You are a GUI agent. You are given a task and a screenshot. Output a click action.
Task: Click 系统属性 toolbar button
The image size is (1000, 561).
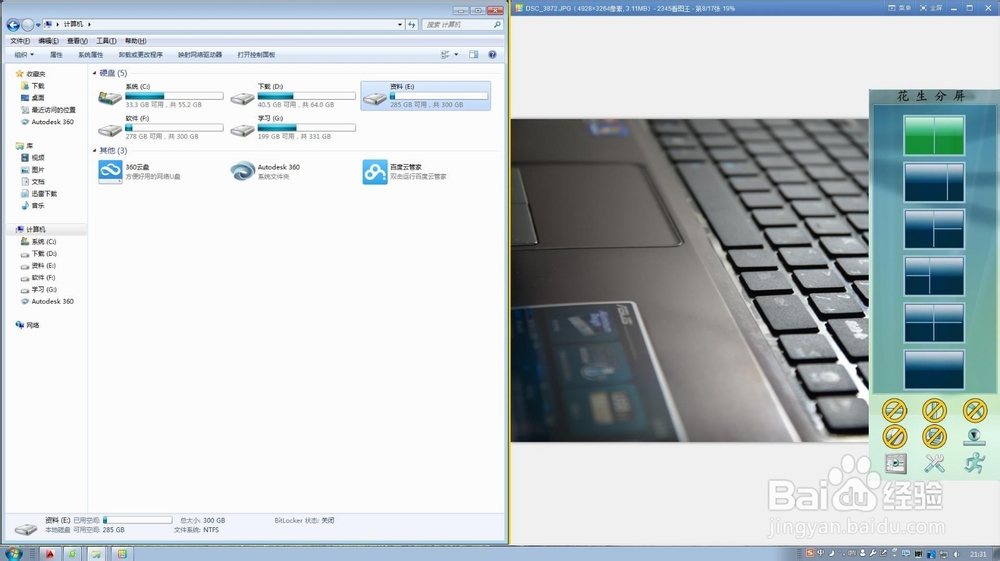(x=91, y=55)
